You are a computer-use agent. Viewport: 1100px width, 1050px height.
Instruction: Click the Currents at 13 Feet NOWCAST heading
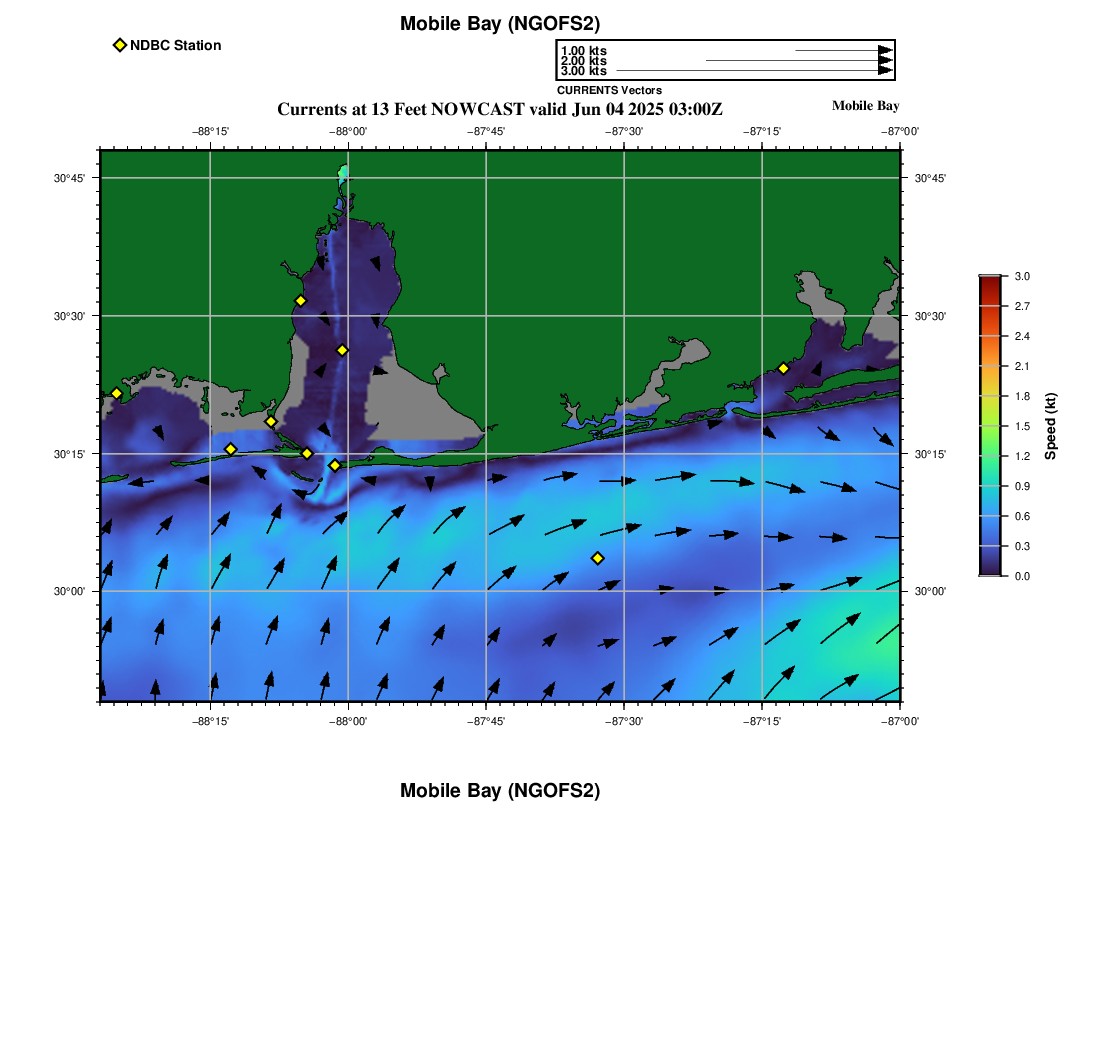click(499, 109)
